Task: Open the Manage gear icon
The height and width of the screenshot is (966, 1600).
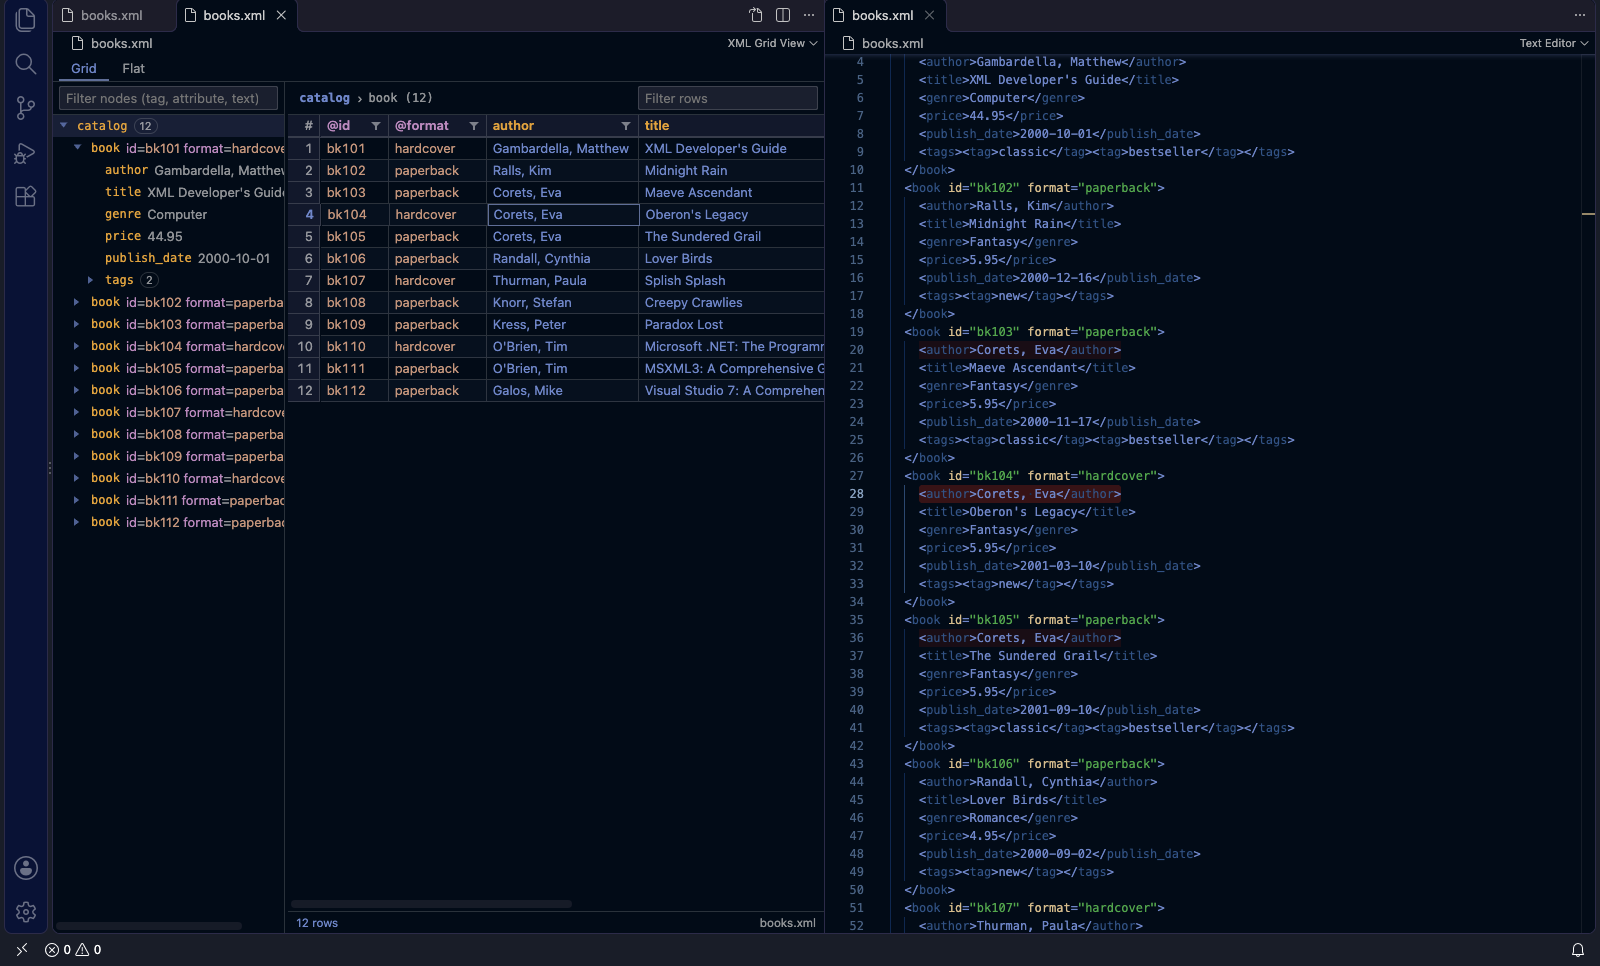Action: pos(26,912)
